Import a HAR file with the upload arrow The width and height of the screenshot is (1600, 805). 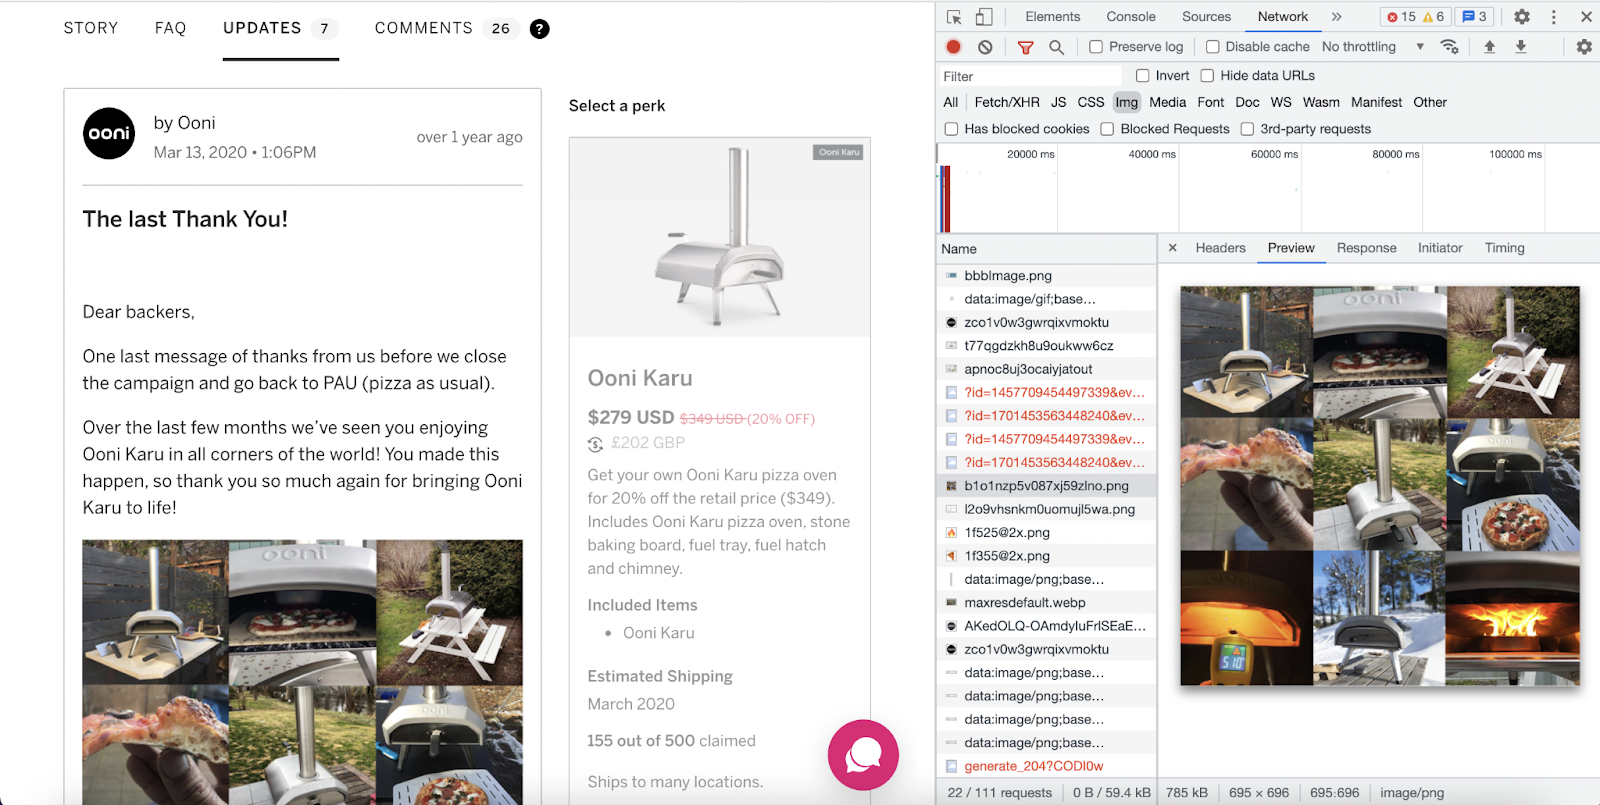(x=1490, y=47)
